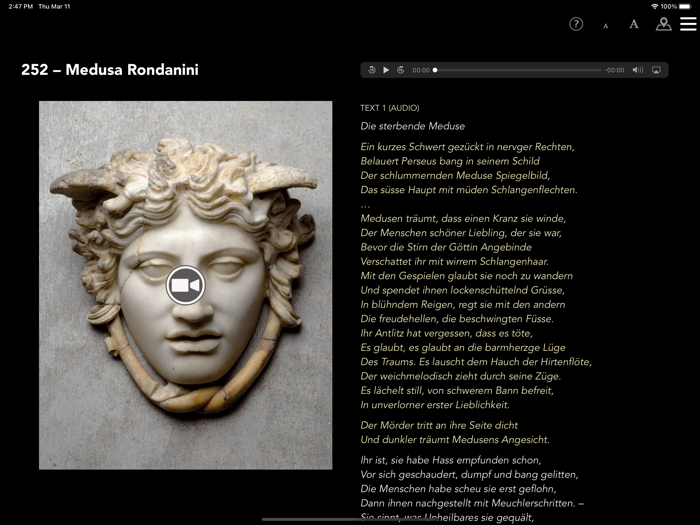Select the title '252 – Medusa Rondanini'
Image resolution: width=700 pixels, height=525 pixels.
(110, 70)
